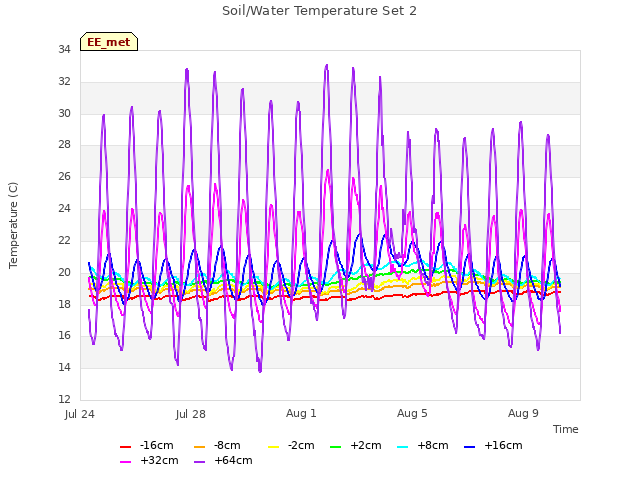Click the 28 y-axis tick label
The height and width of the screenshot is (480, 640).
(x=64, y=144)
